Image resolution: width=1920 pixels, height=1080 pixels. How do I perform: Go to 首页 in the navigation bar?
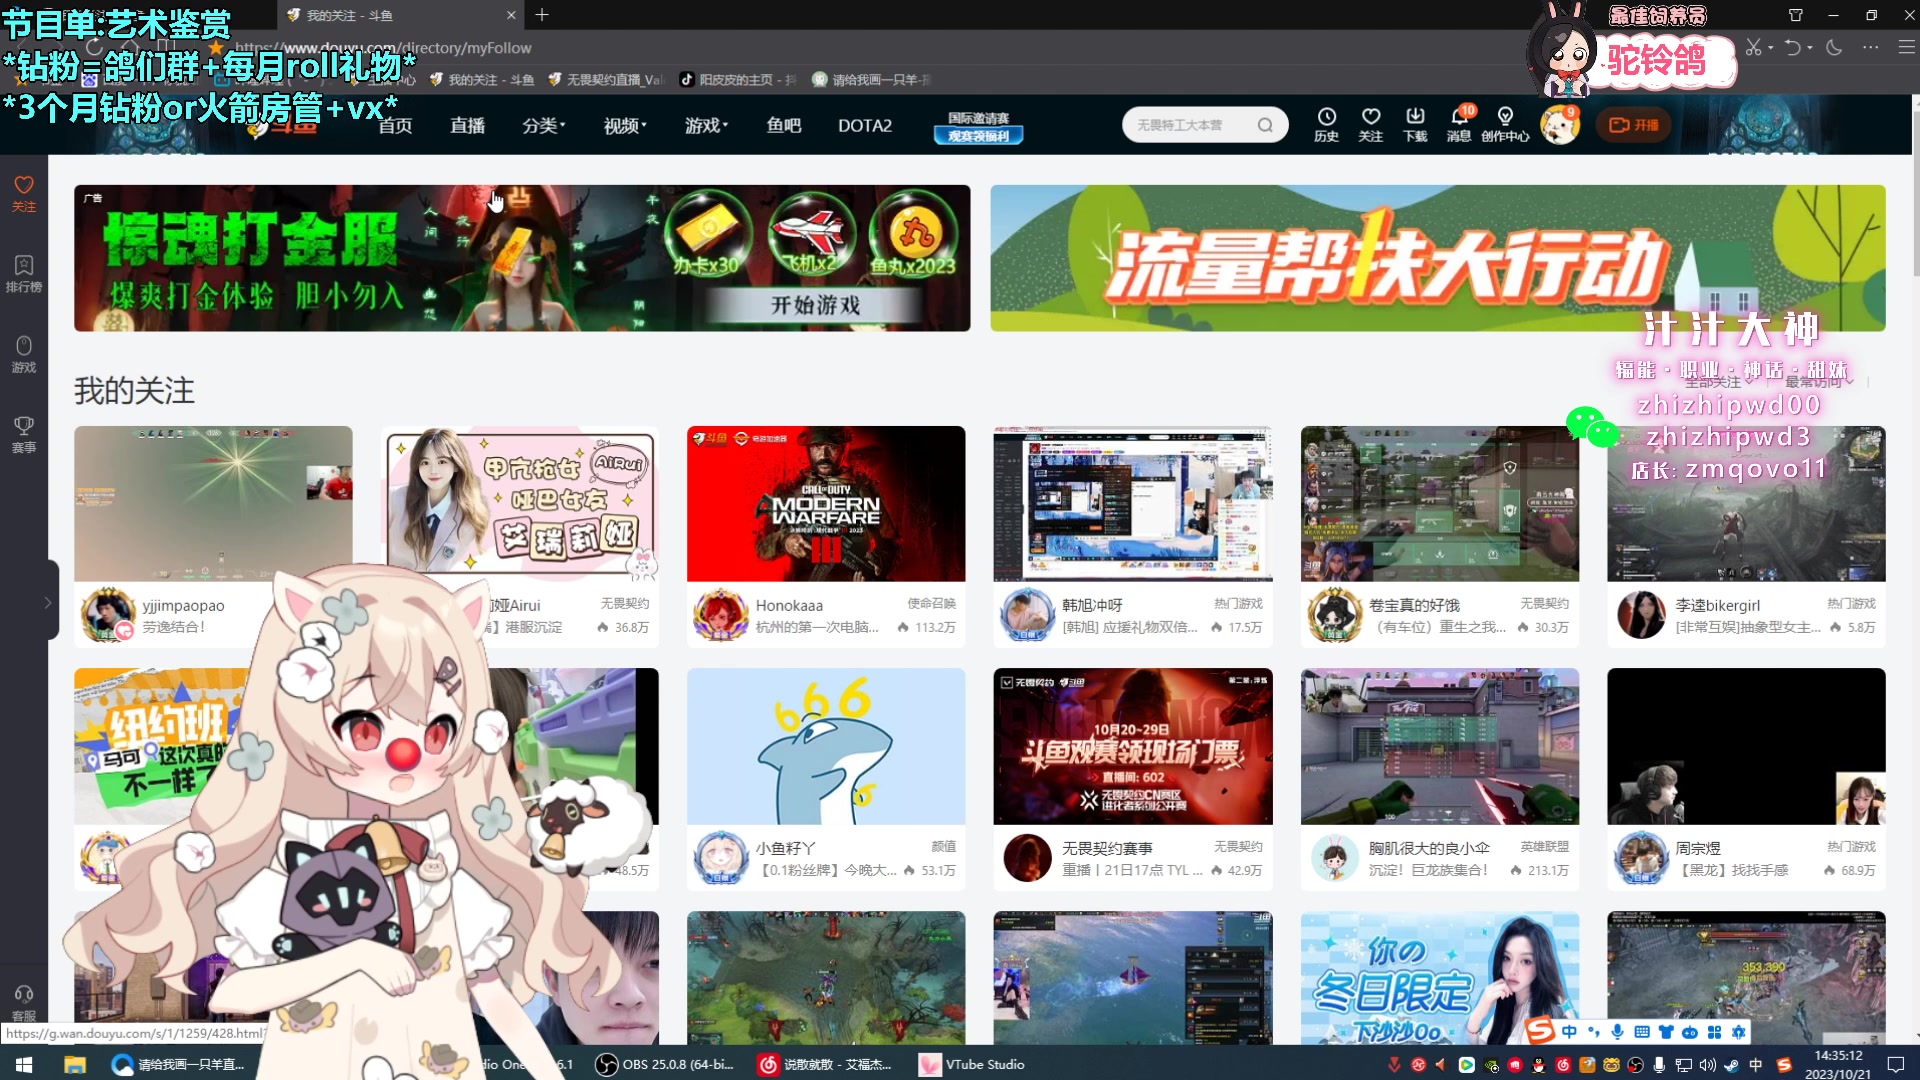(395, 125)
